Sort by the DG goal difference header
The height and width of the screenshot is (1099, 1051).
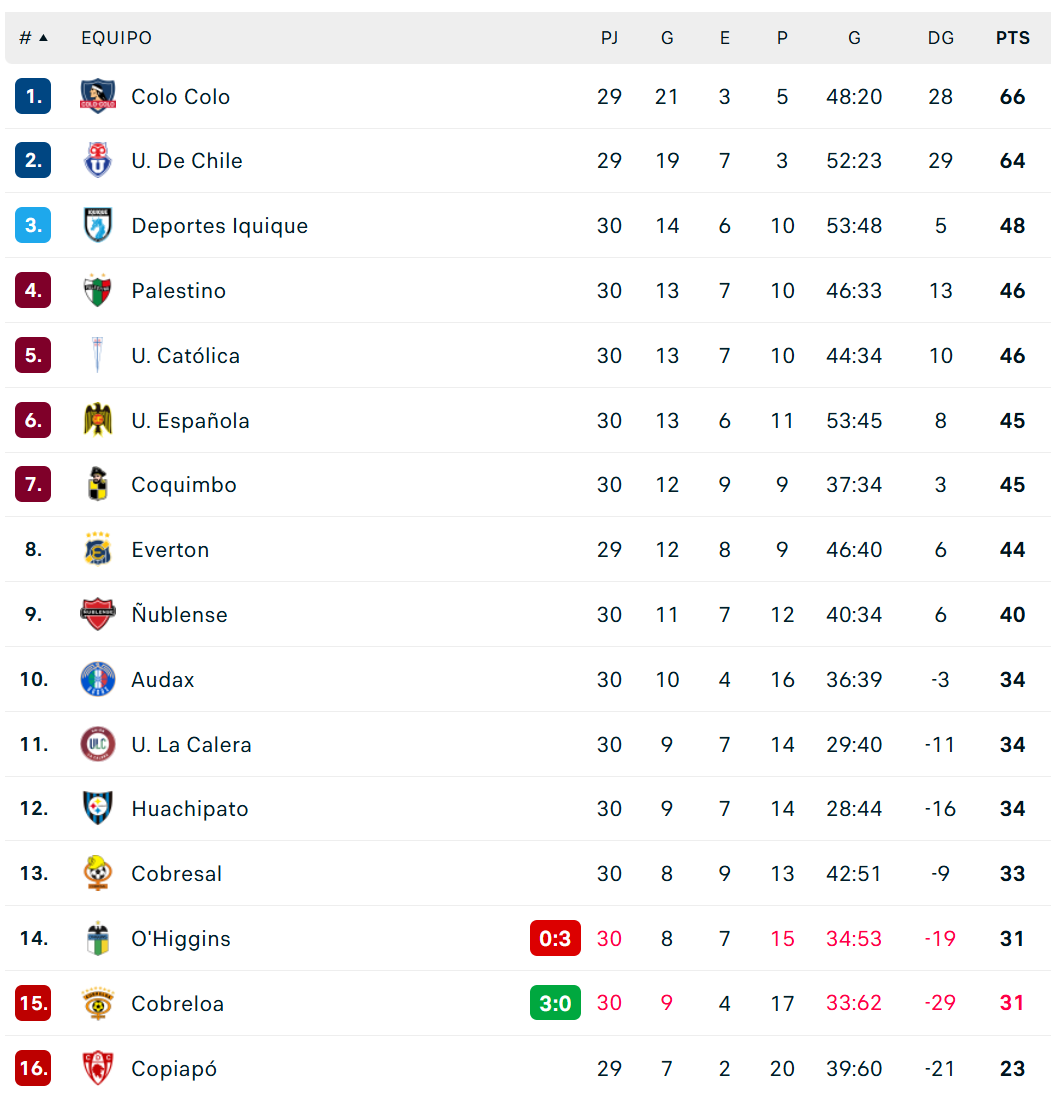click(x=940, y=38)
